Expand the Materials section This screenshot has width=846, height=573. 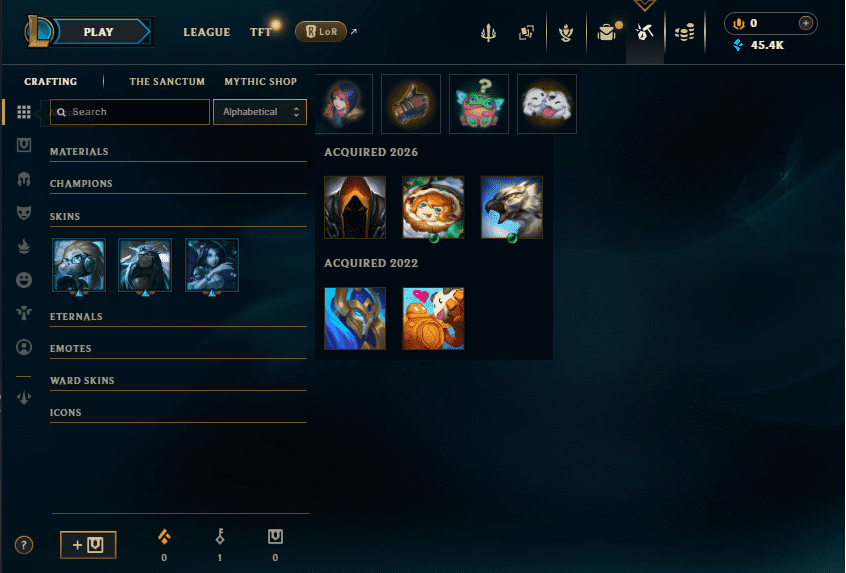[x=178, y=152]
